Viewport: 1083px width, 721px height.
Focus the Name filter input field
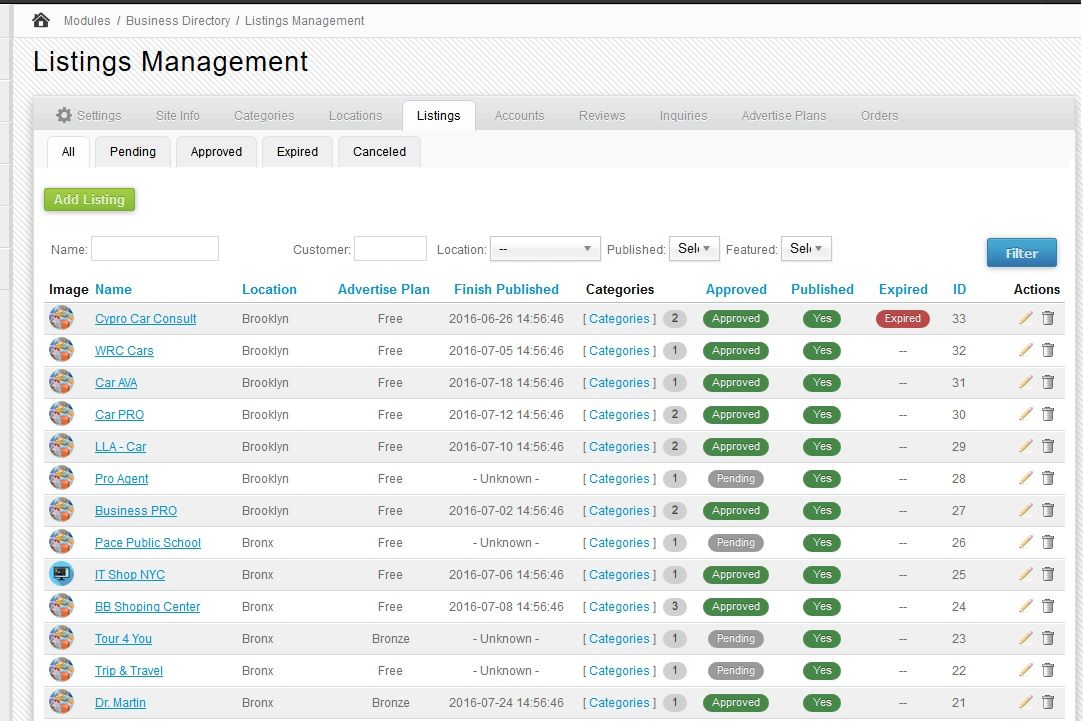[x=155, y=249]
